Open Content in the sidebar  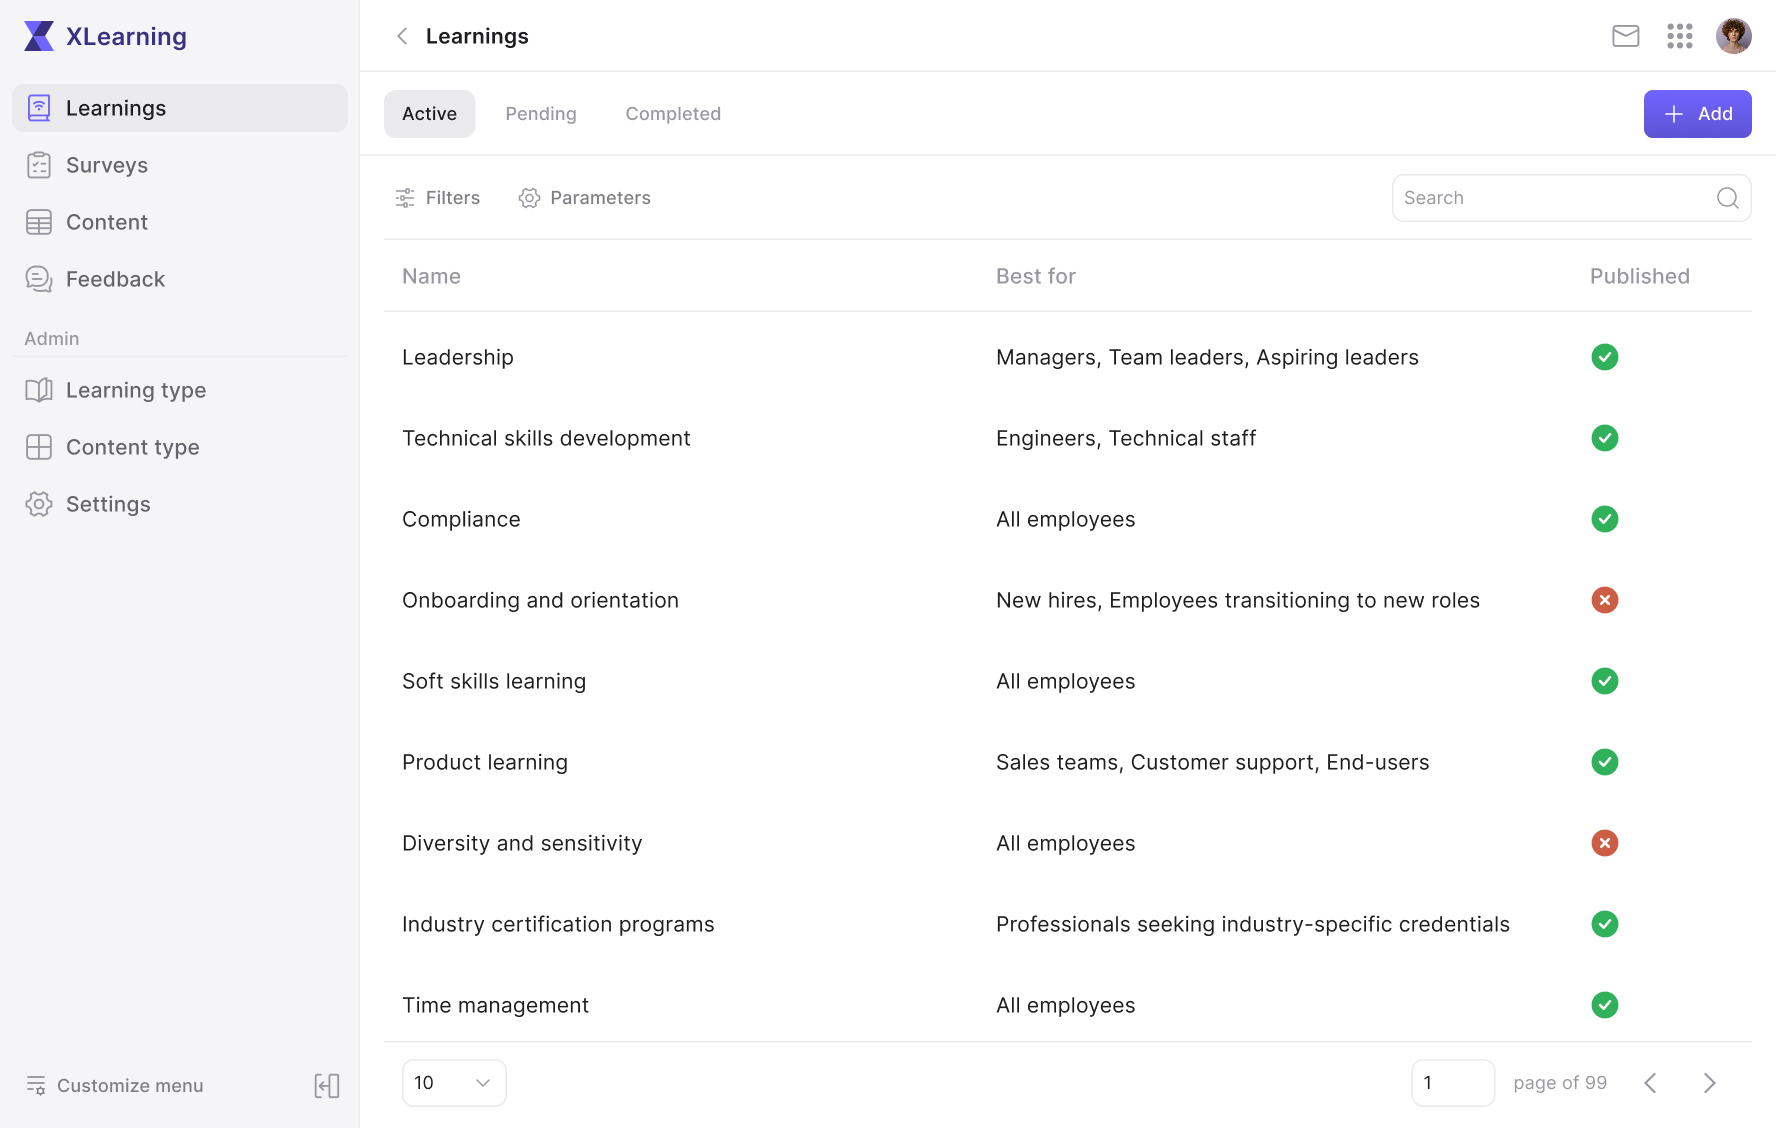[180, 222]
